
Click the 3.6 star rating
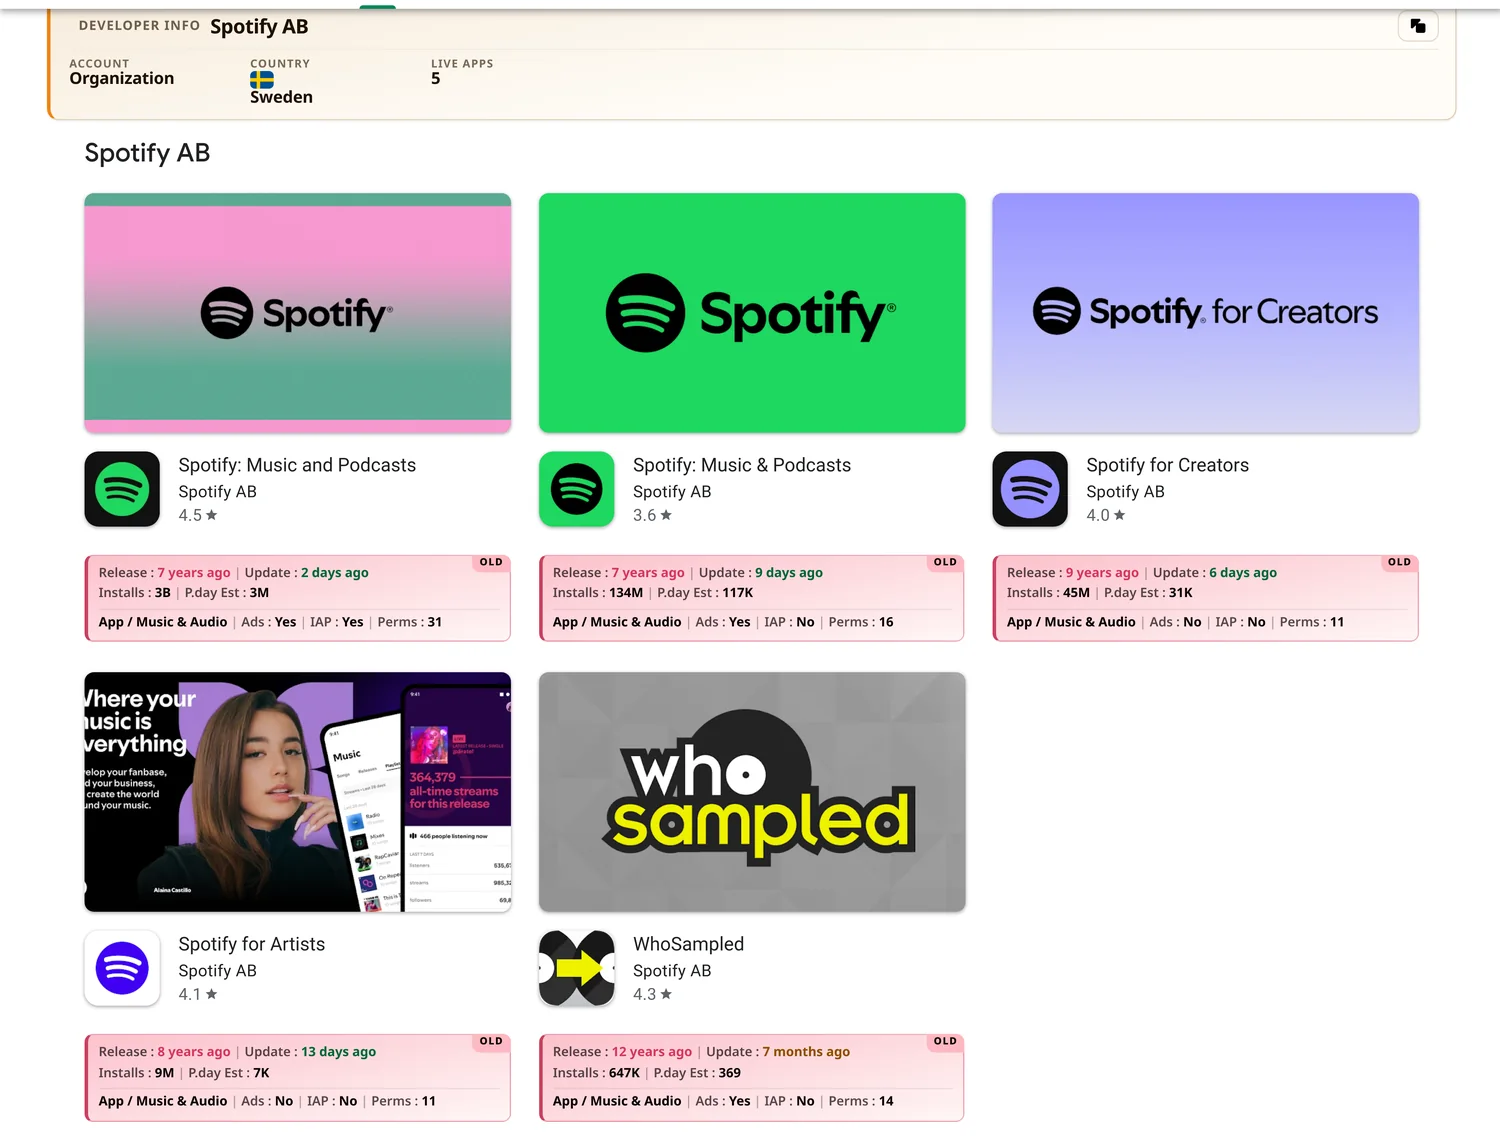(x=652, y=515)
